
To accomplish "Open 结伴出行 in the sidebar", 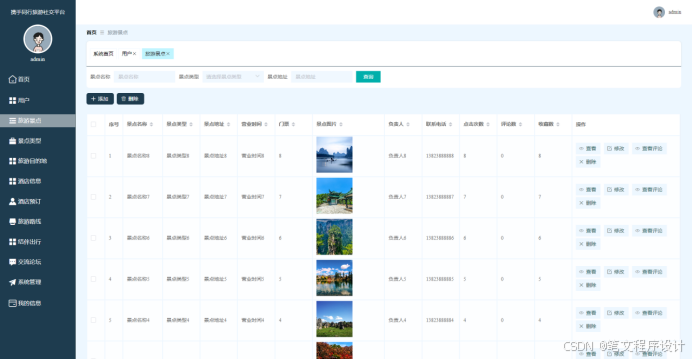I will pyautogui.click(x=38, y=242).
